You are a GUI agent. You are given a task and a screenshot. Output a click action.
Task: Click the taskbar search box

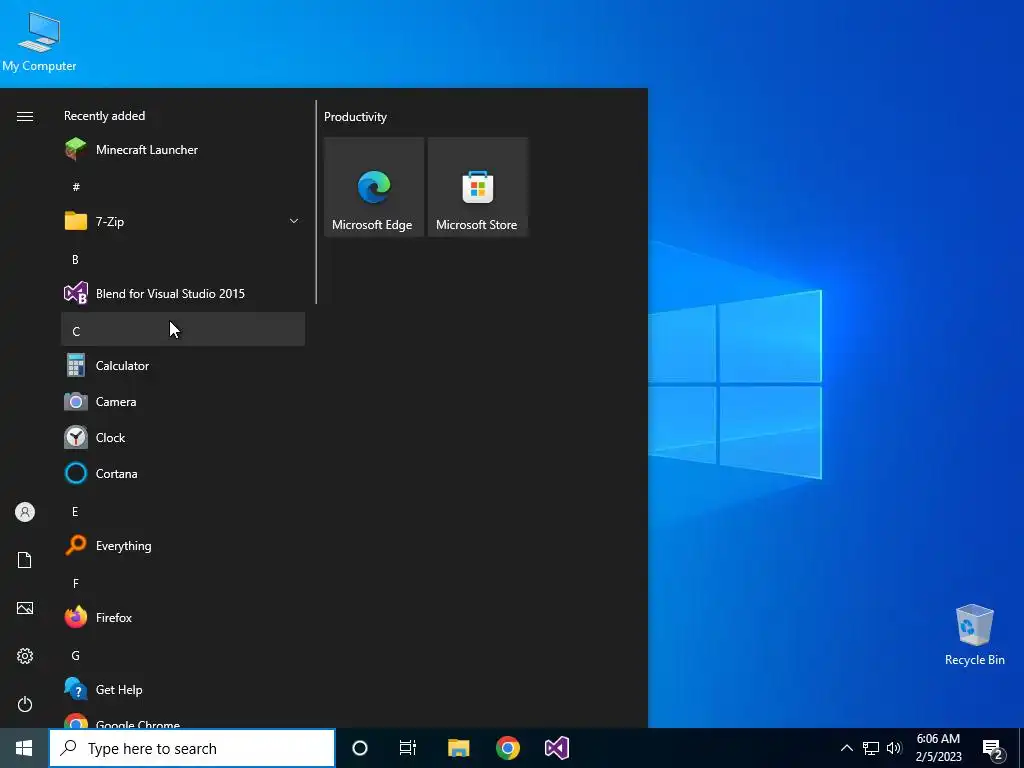coord(192,748)
